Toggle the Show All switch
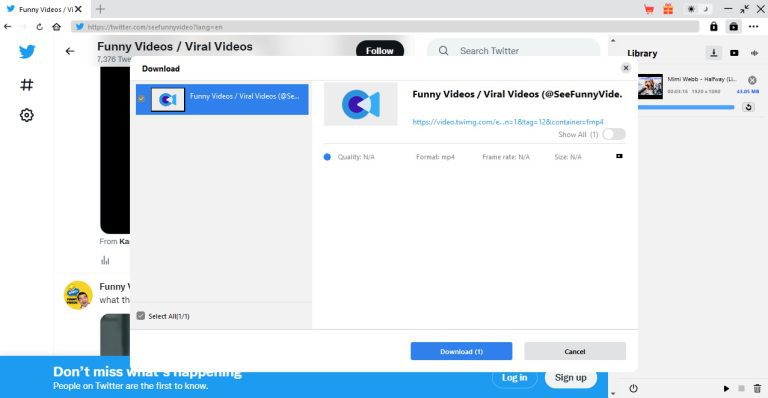 pos(614,134)
